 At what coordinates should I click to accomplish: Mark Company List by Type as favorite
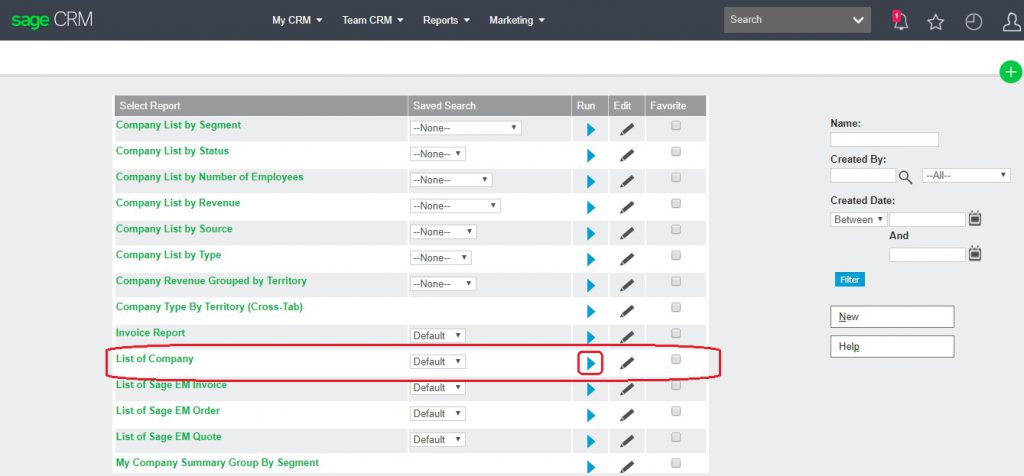pyautogui.click(x=676, y=255)
